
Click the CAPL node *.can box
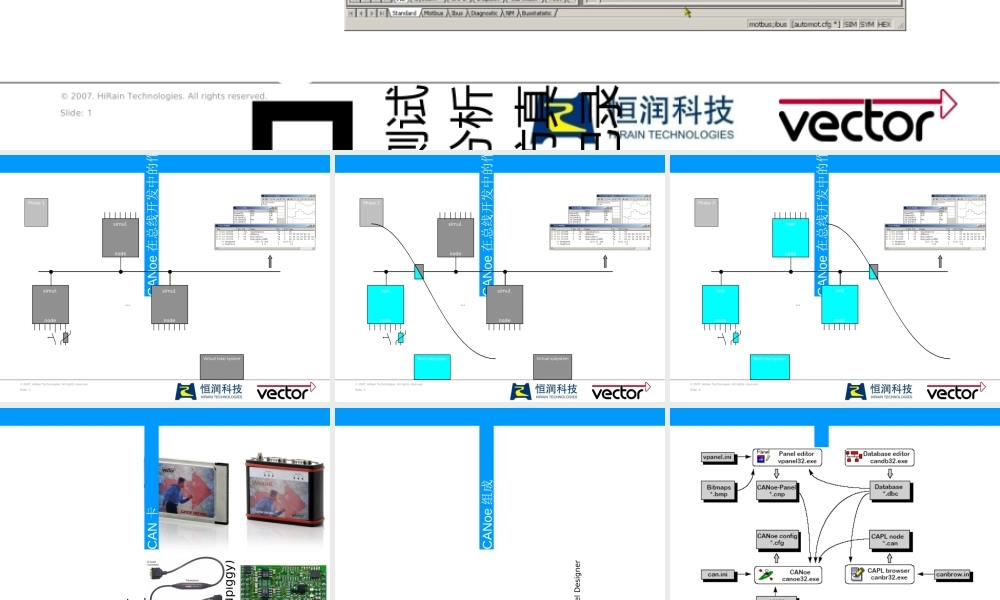pyautogui.click(x=888, y=540)
